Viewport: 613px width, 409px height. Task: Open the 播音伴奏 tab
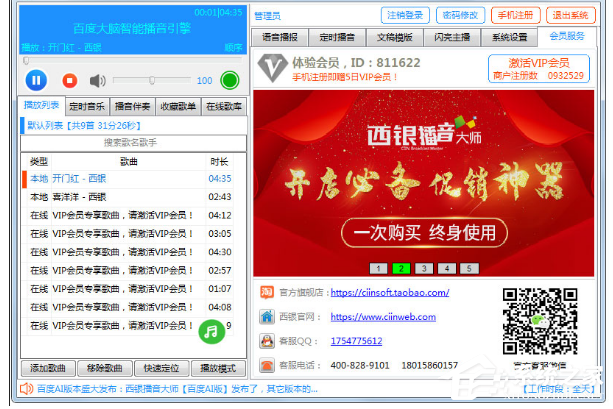tap(133, 106)
